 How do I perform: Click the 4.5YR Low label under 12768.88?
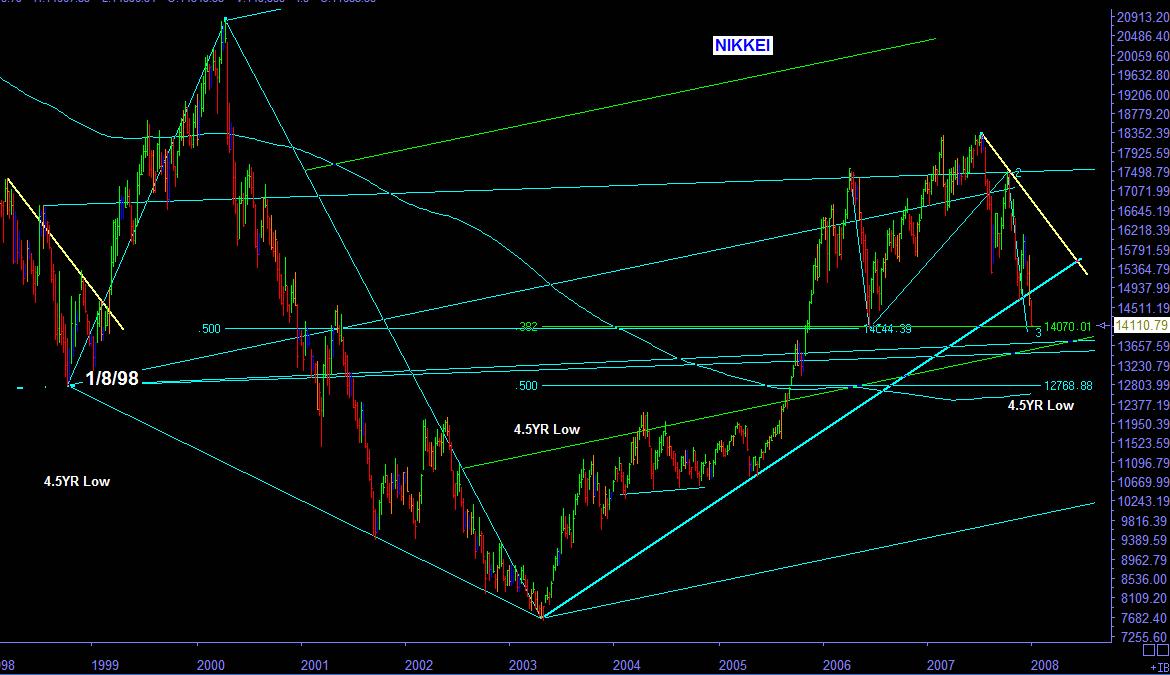(x=1041, y=406)
